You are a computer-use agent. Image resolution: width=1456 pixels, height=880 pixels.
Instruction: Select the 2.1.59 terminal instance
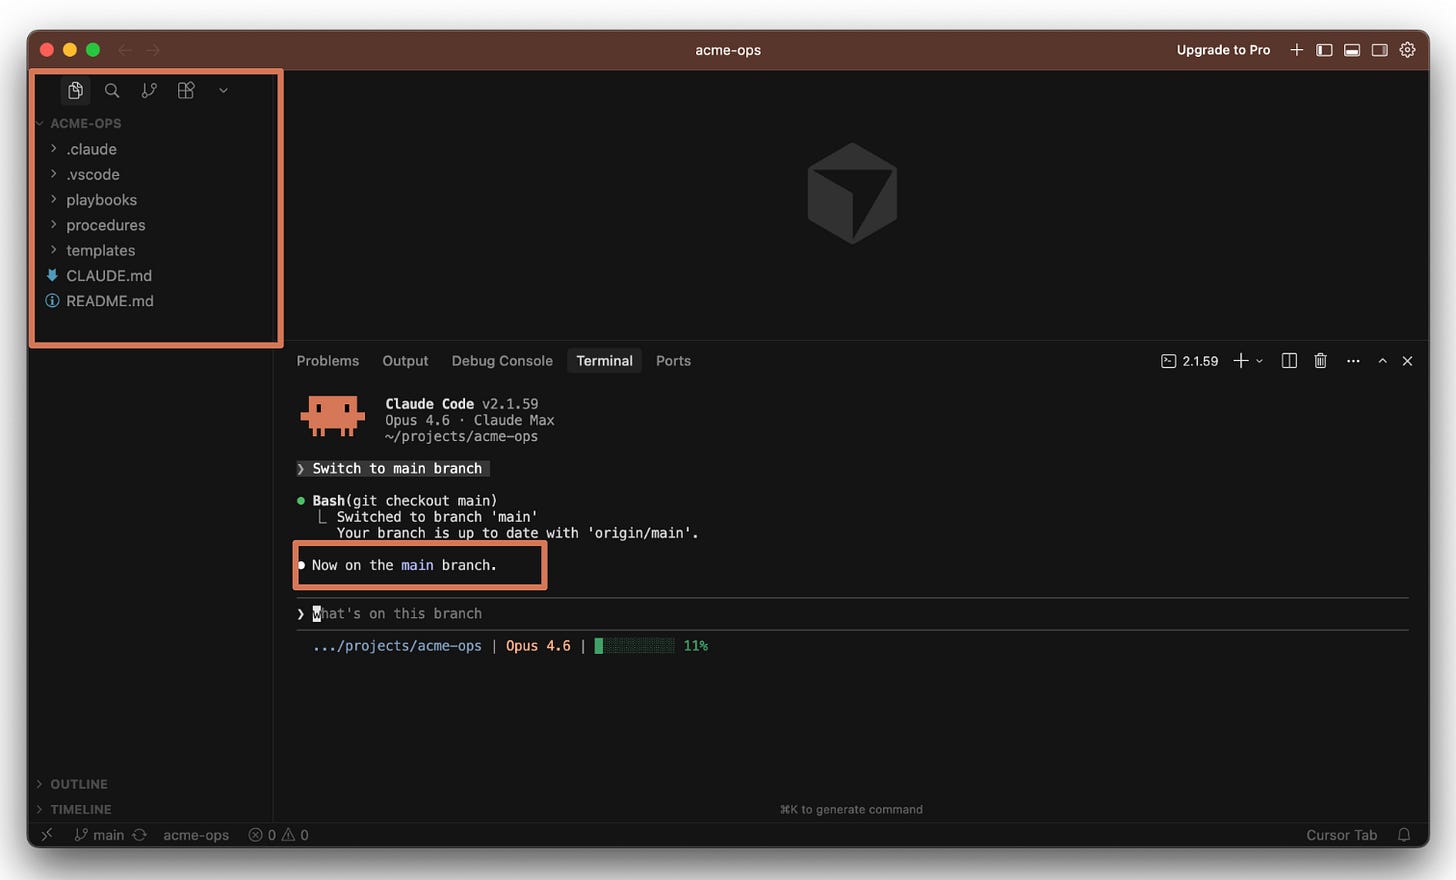coord(1189,361)
